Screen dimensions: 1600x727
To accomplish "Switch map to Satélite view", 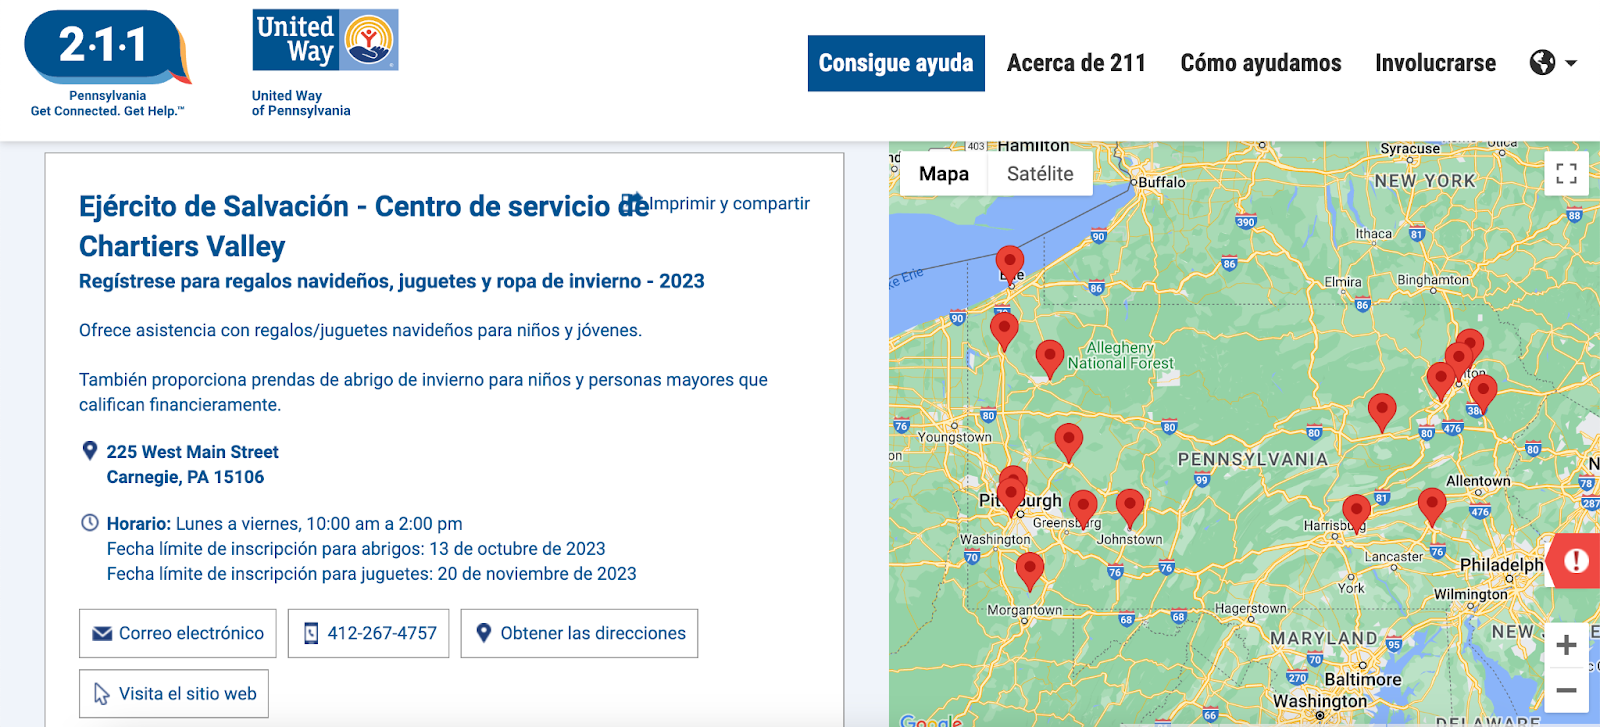I will 1040,174.
